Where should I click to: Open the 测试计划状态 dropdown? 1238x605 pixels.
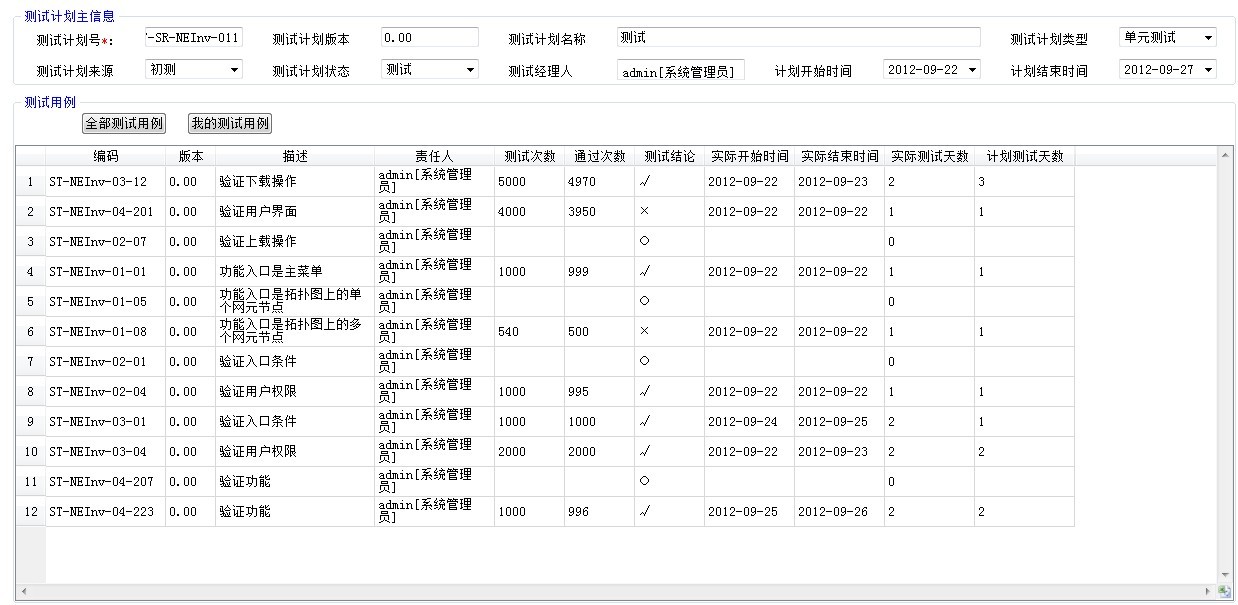(470, 70)
